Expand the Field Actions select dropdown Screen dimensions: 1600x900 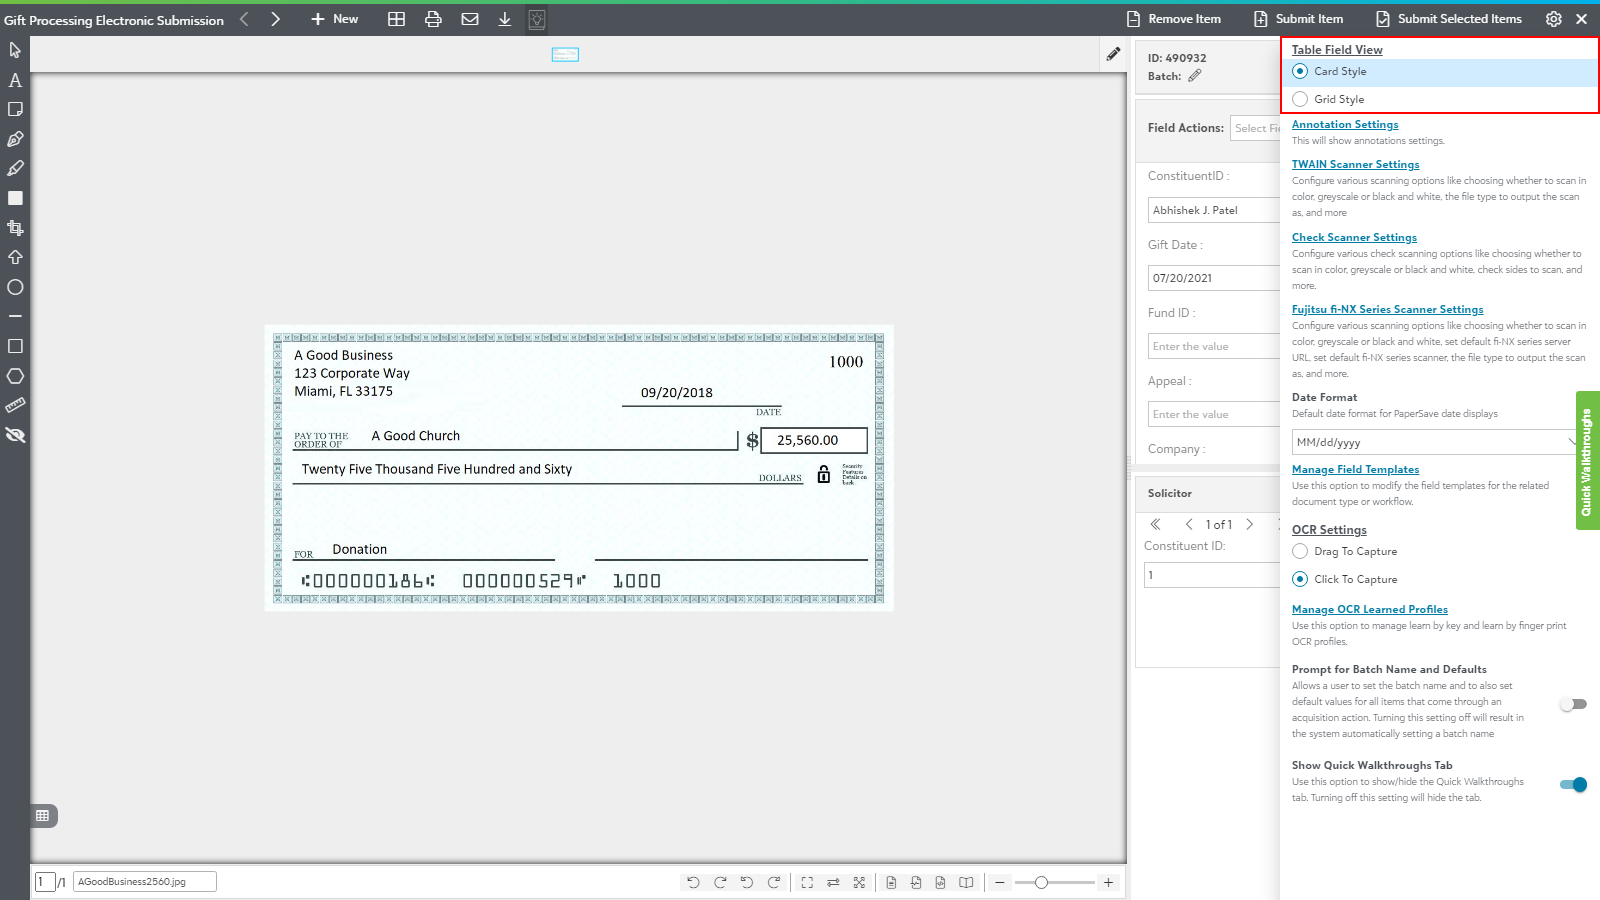click(1256, 128)
